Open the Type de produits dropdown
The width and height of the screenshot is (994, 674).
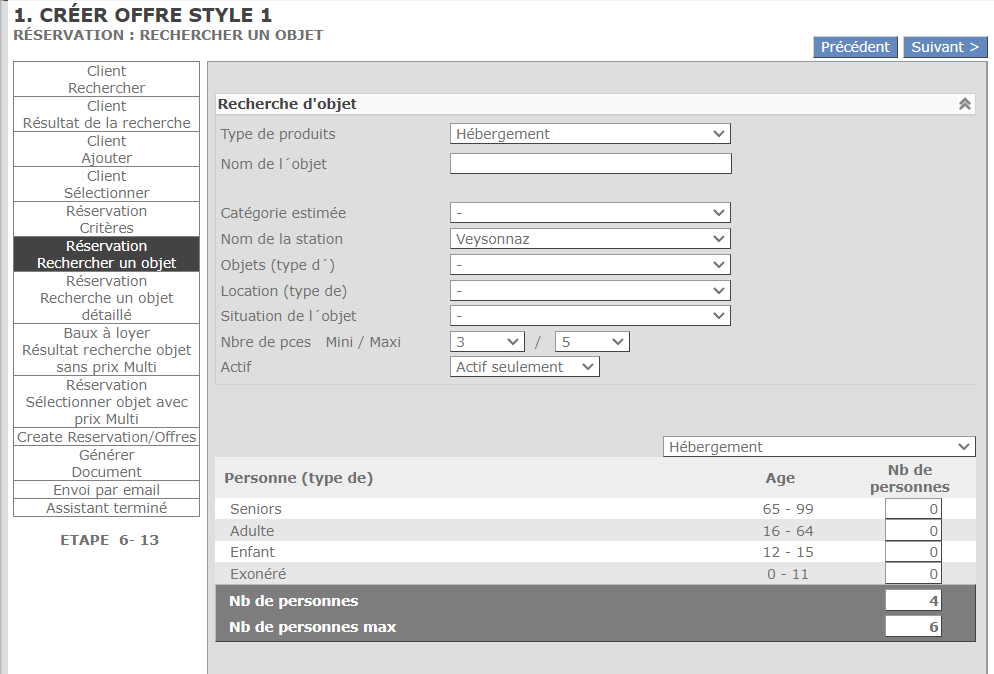tap(590, 134)
